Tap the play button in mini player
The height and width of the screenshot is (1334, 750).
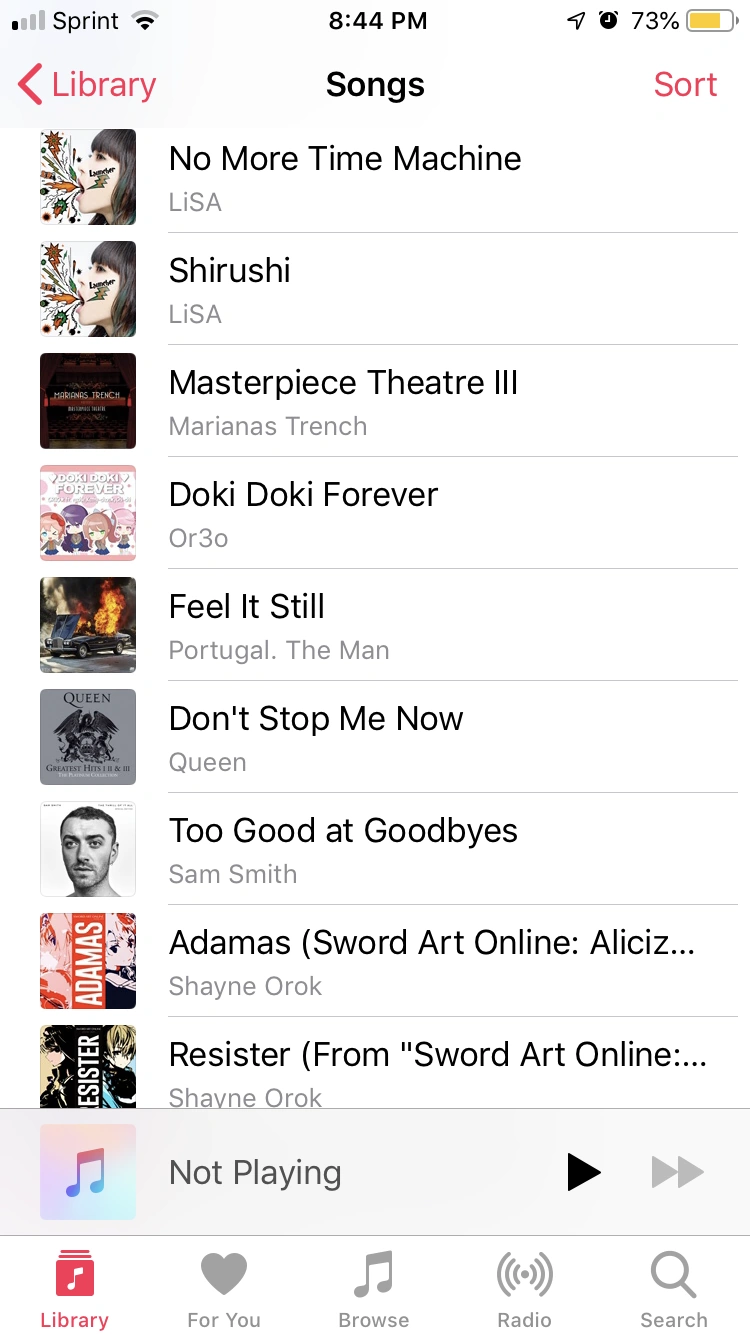pos(584,1172)
